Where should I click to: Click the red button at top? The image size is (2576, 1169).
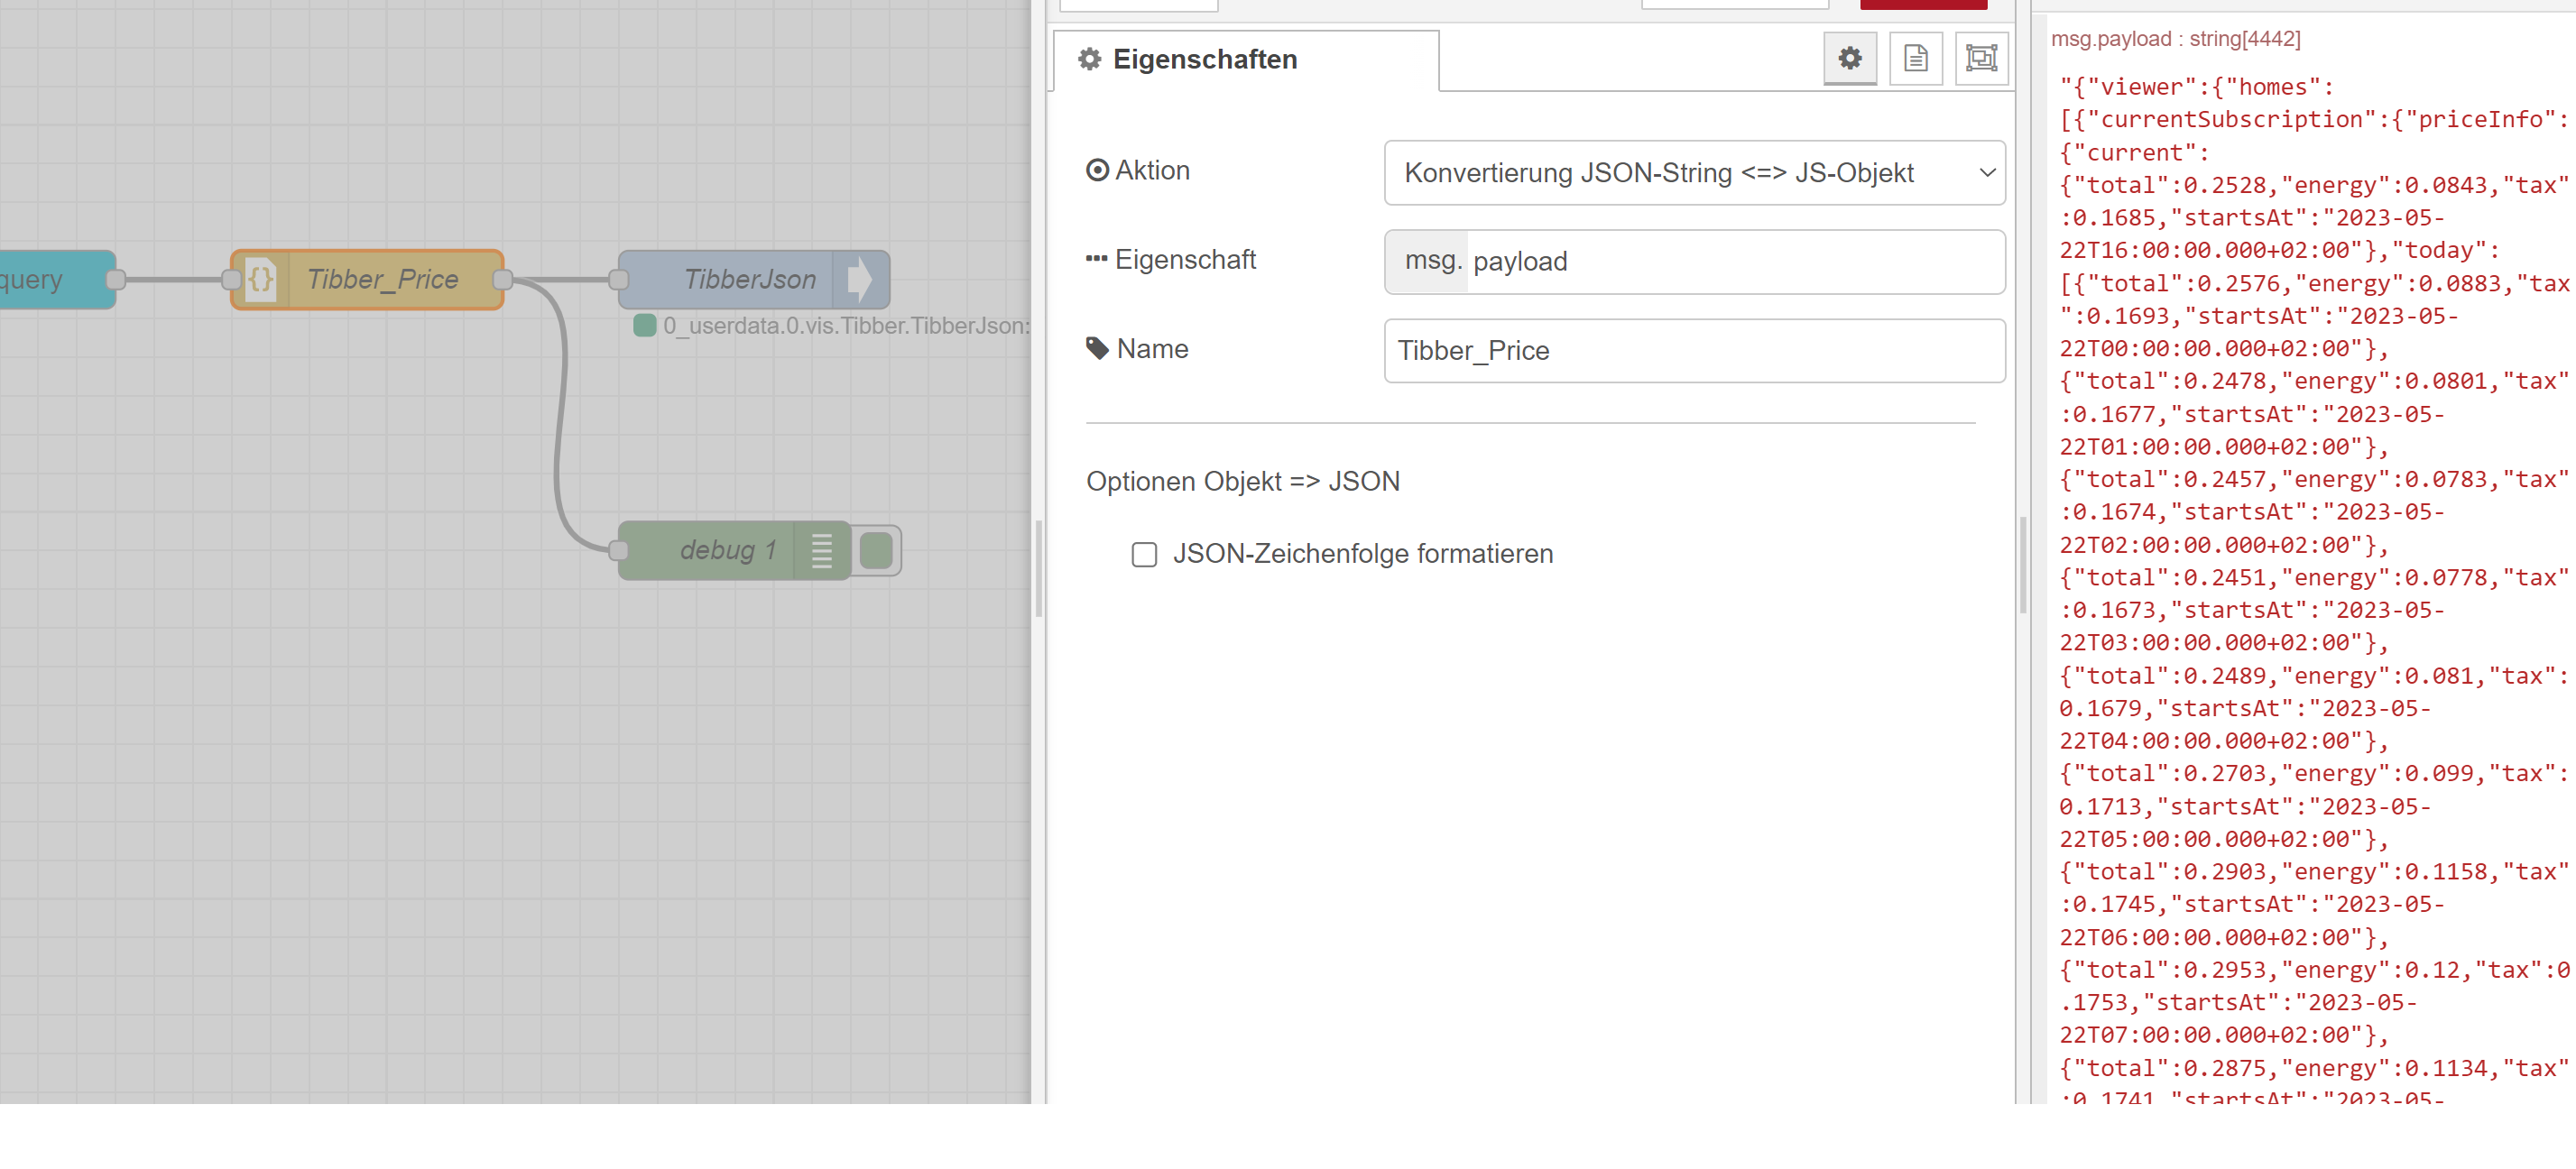click(x=1923, y=4)
